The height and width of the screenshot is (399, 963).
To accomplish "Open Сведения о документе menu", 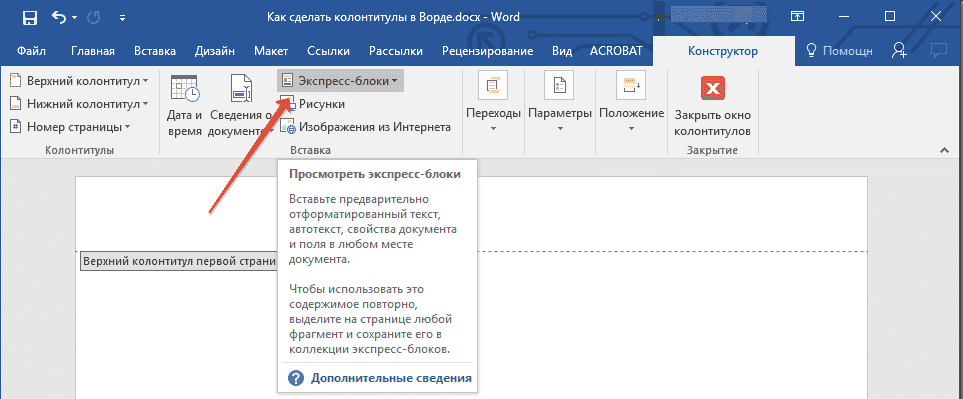I will coord(240,106).
